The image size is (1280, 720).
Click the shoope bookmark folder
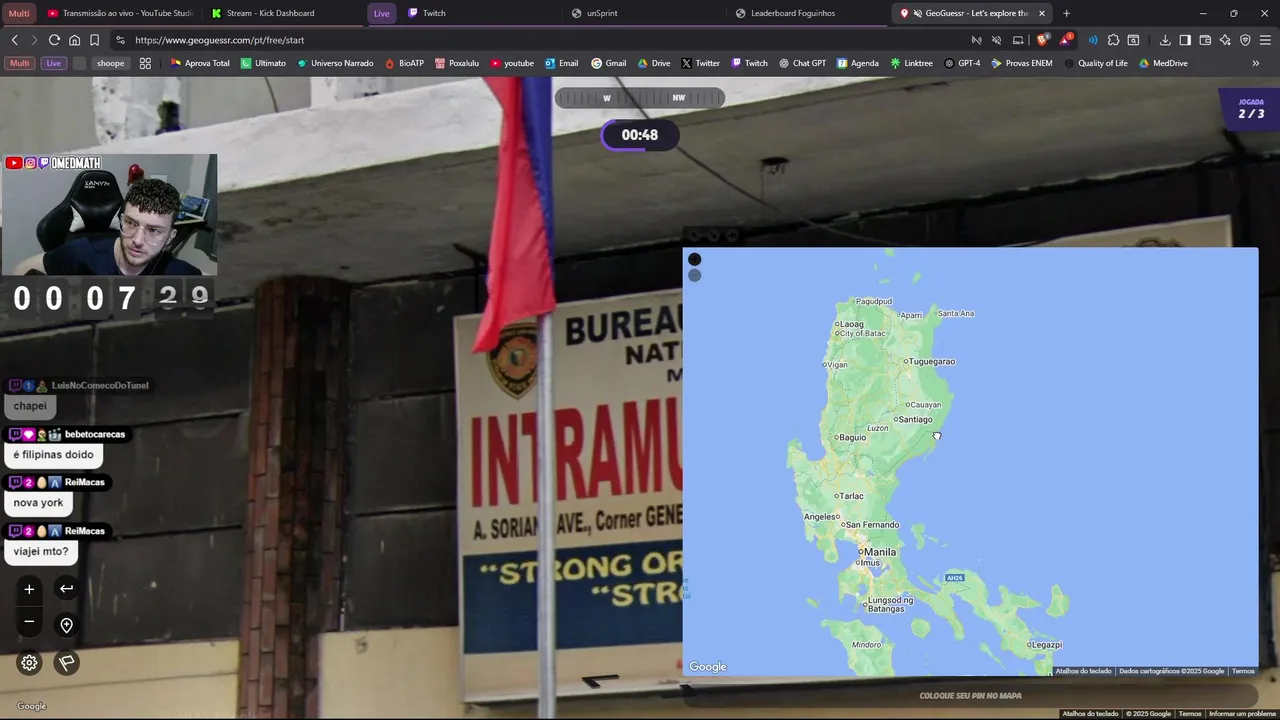coord(110,63)
